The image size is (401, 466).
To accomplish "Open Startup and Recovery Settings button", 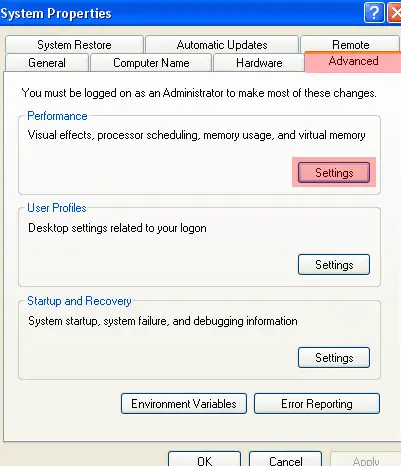I will pyautogui.click(x=334, y=358).
